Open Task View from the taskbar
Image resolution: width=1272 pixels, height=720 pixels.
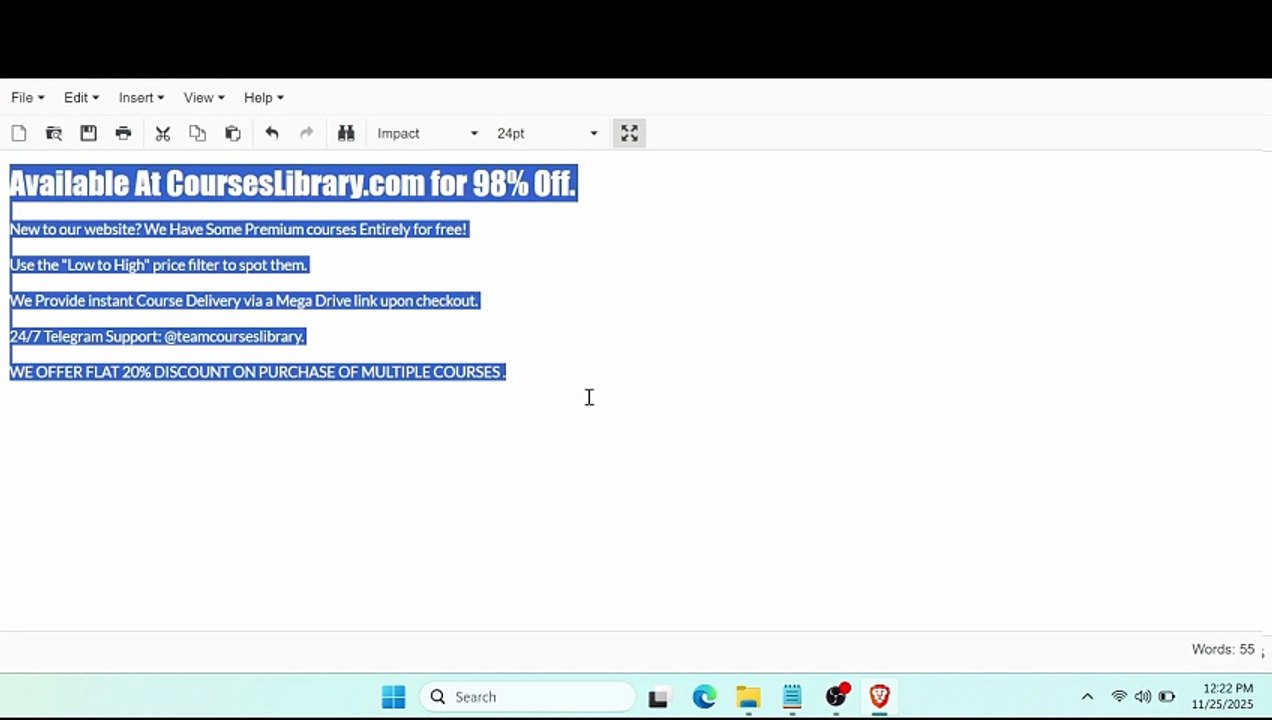point(658,697)
